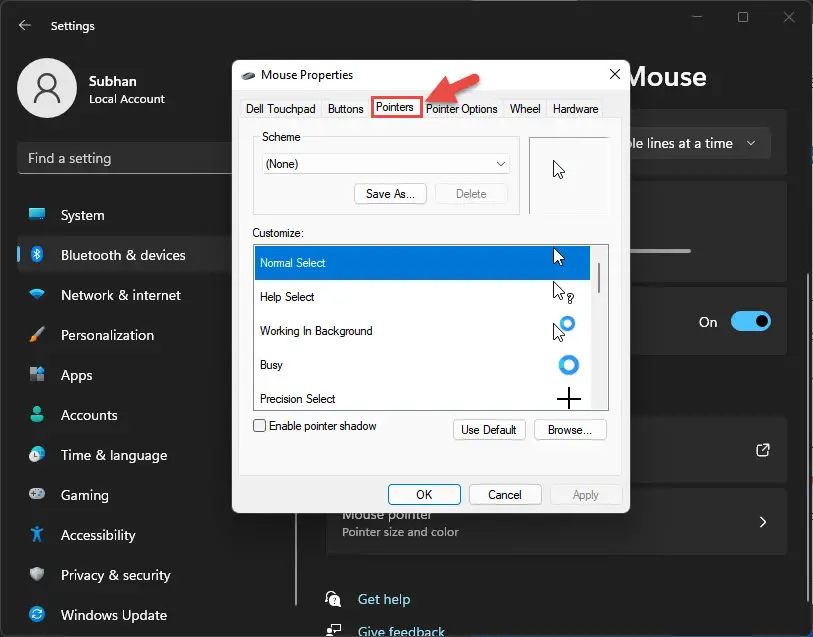The image size is (813, 637).
Task: Switch to the Buttons tab
Action: [345, 109]
